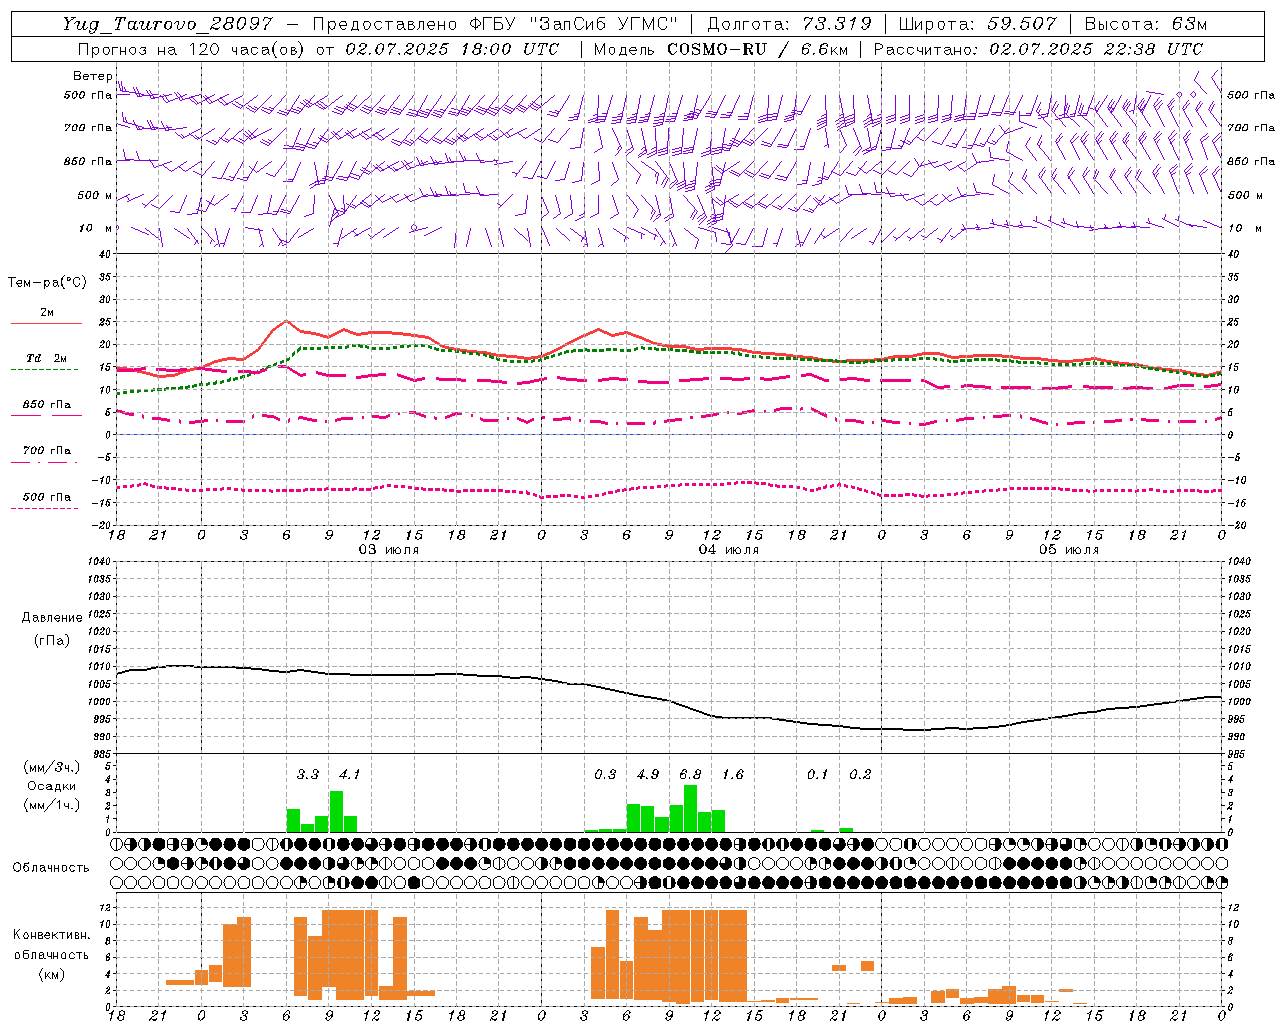Screen dimensions: 1280x1024
Task: Click the "(мм/1ч.)" precipitation unit label
Action: pyautogui.click(x=52, y=805)
